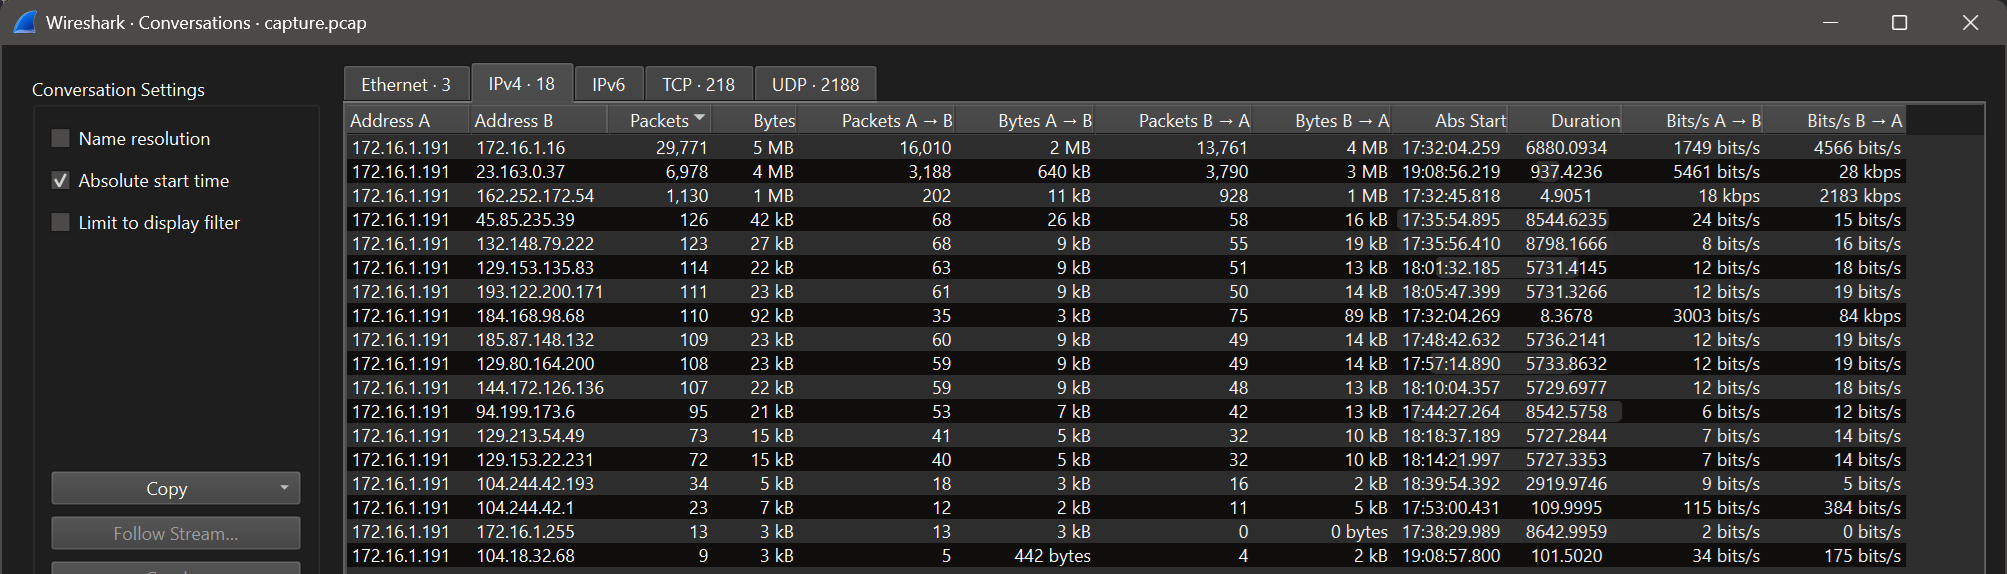
Task: Sort by Bytes A → B header
Action: tap(1025, 120)
